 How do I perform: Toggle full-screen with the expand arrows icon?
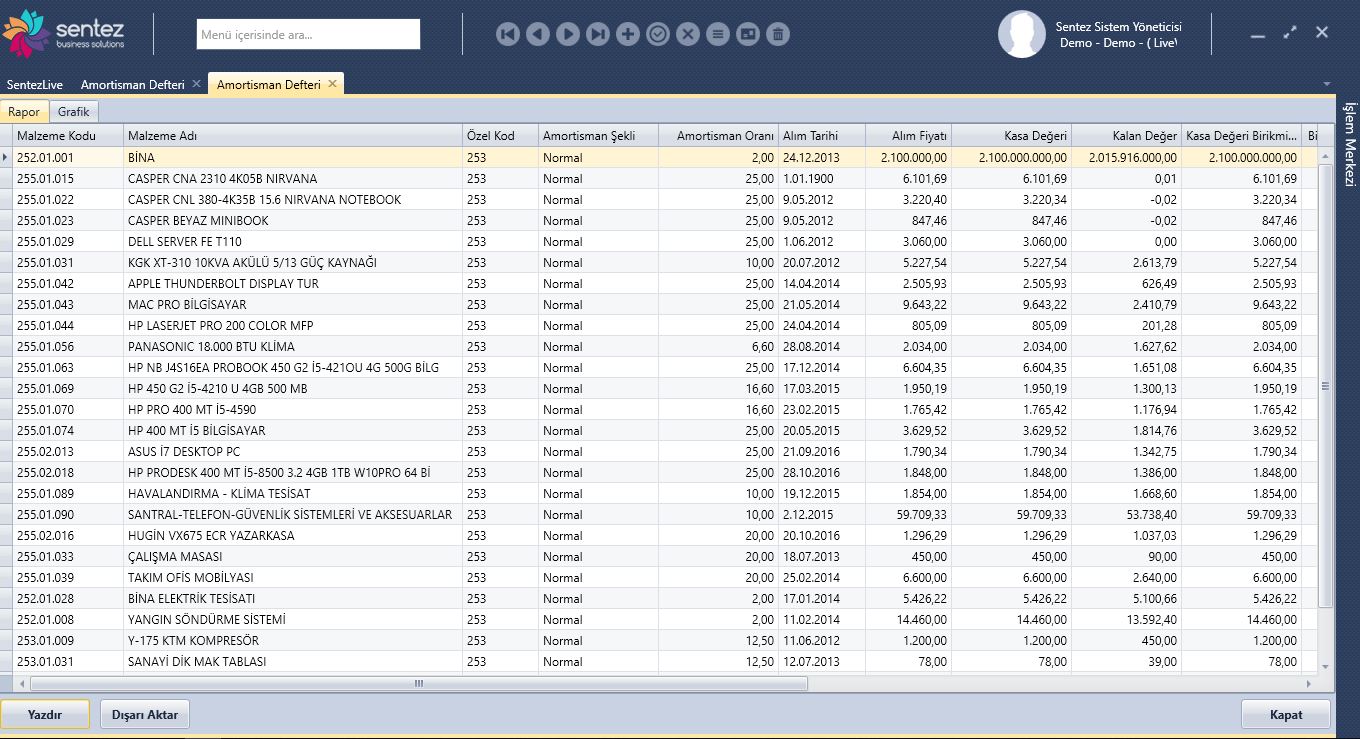(x=1290, y=32)
